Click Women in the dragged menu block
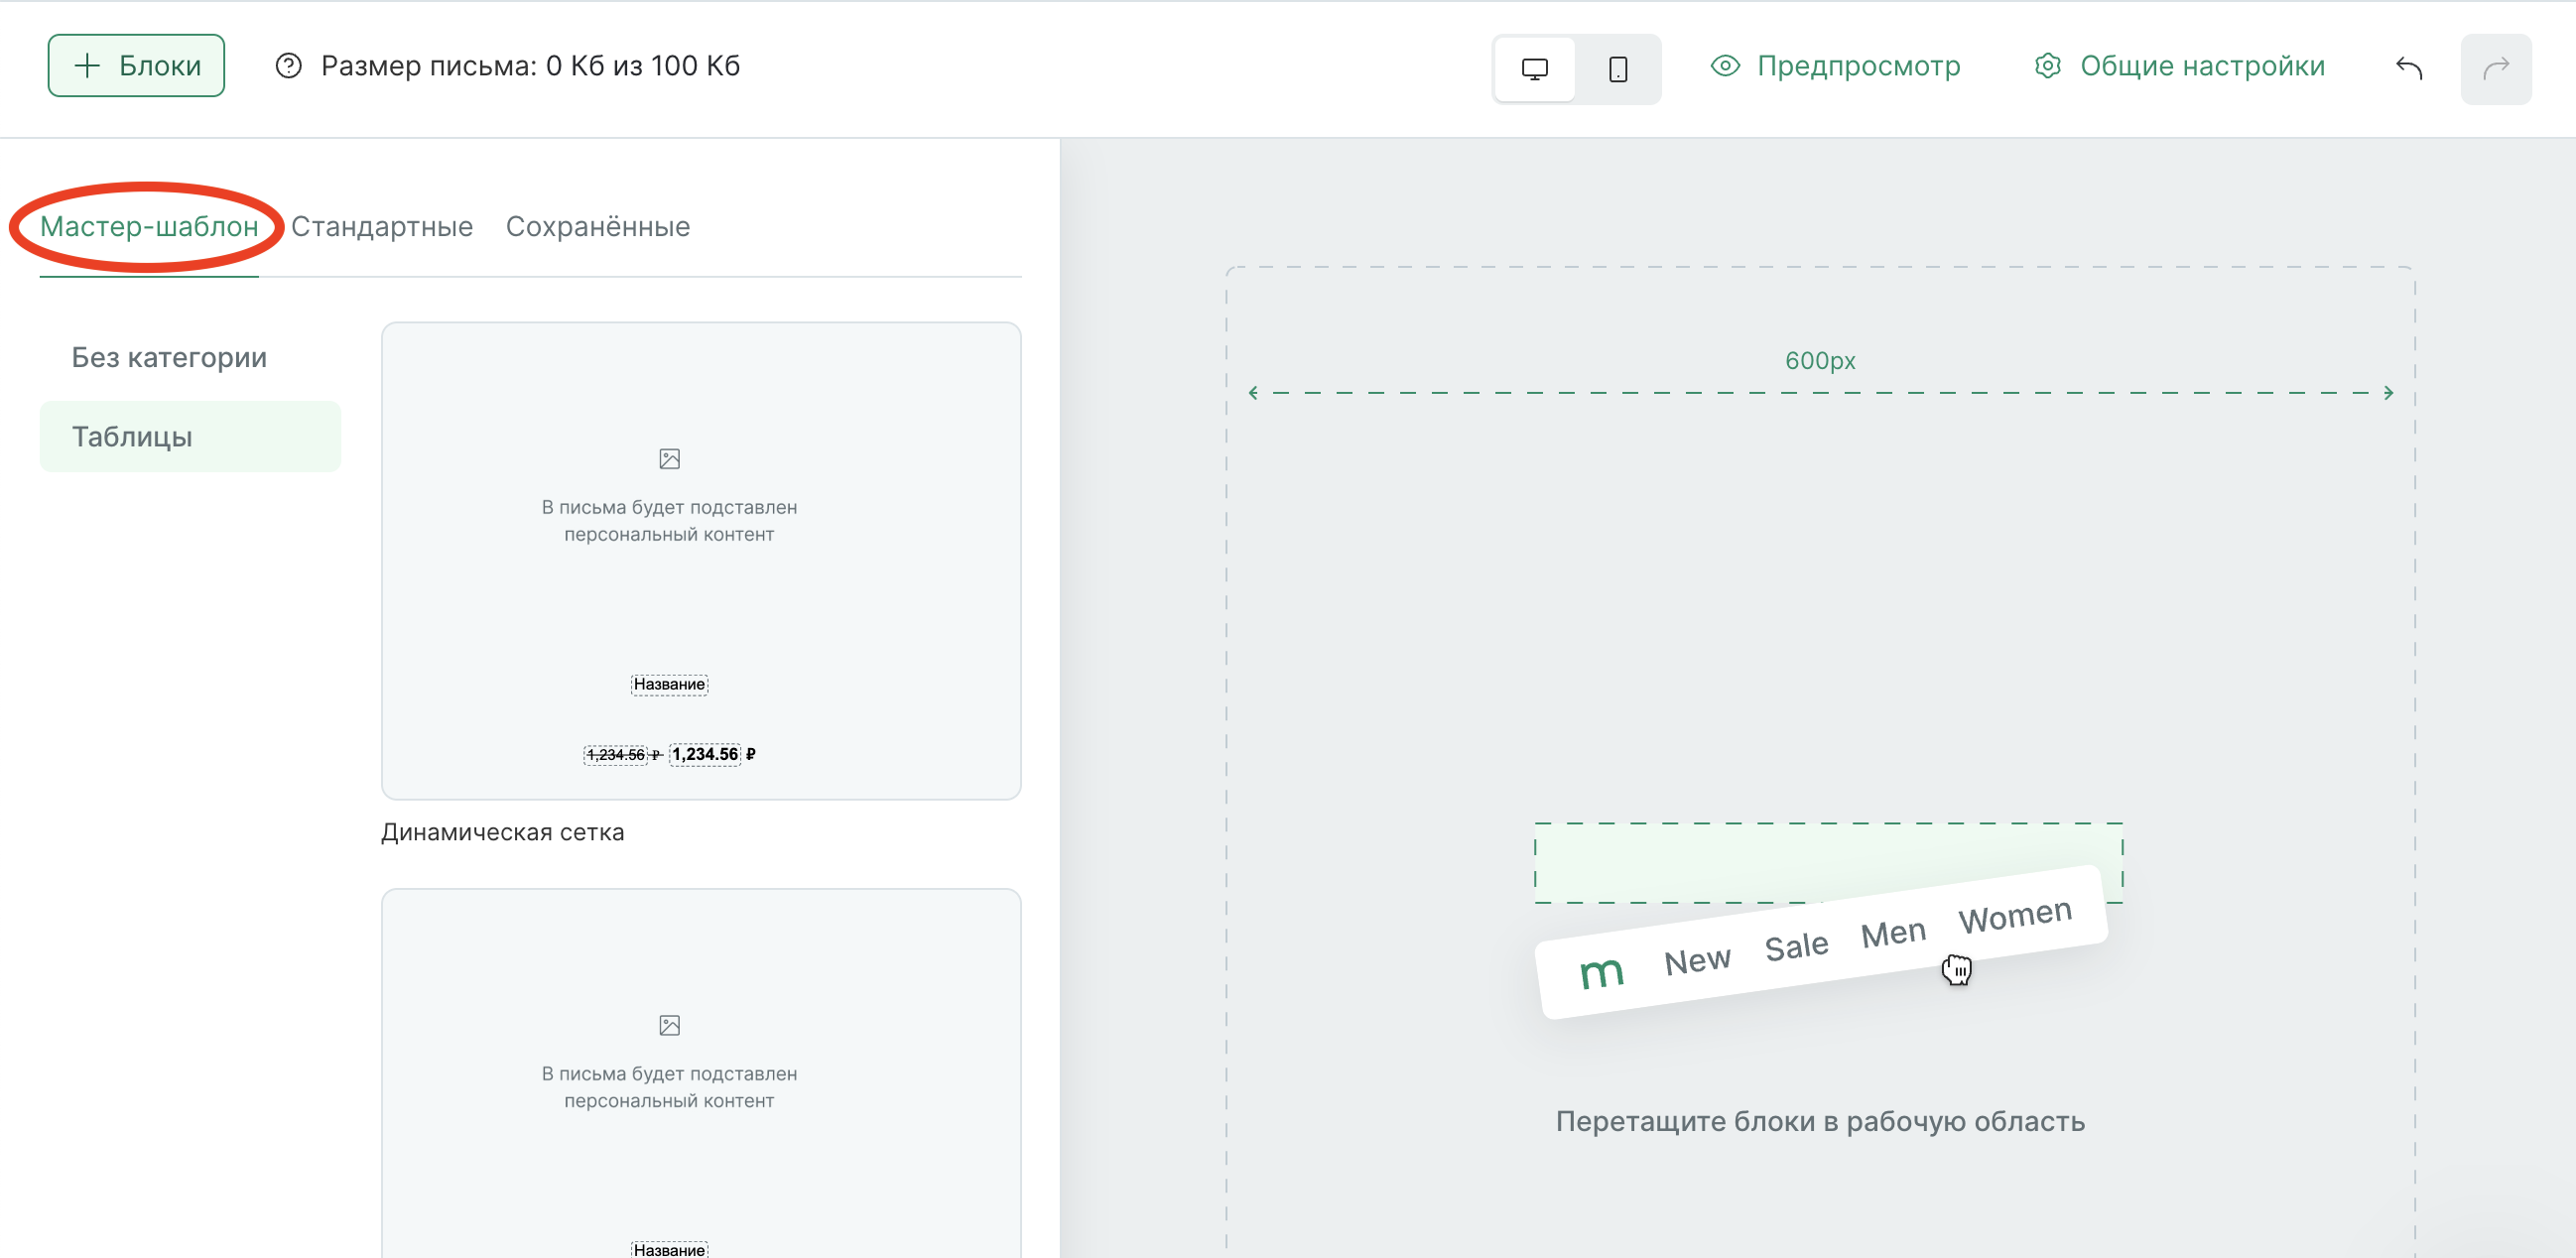Viewport: 2576px width, 1258px height. click(2015, 915)
